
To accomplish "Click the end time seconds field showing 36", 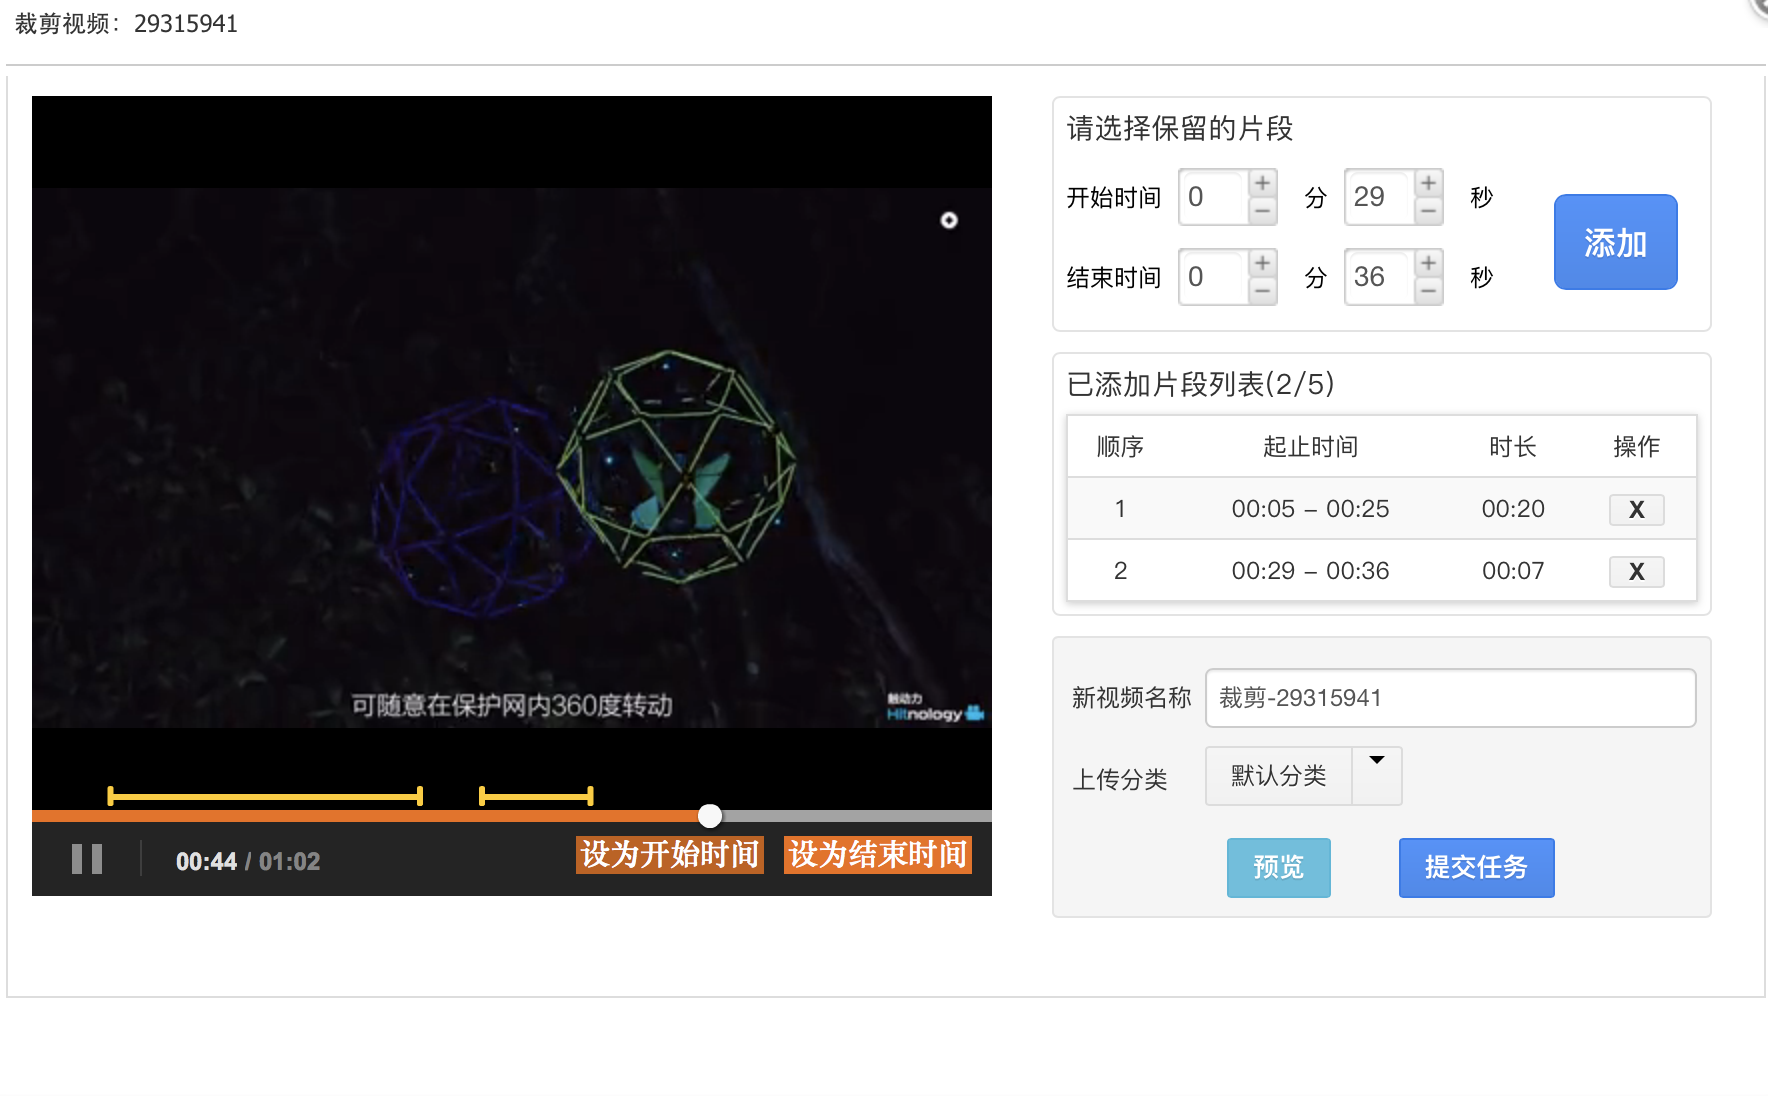I will click(1380, 277).
